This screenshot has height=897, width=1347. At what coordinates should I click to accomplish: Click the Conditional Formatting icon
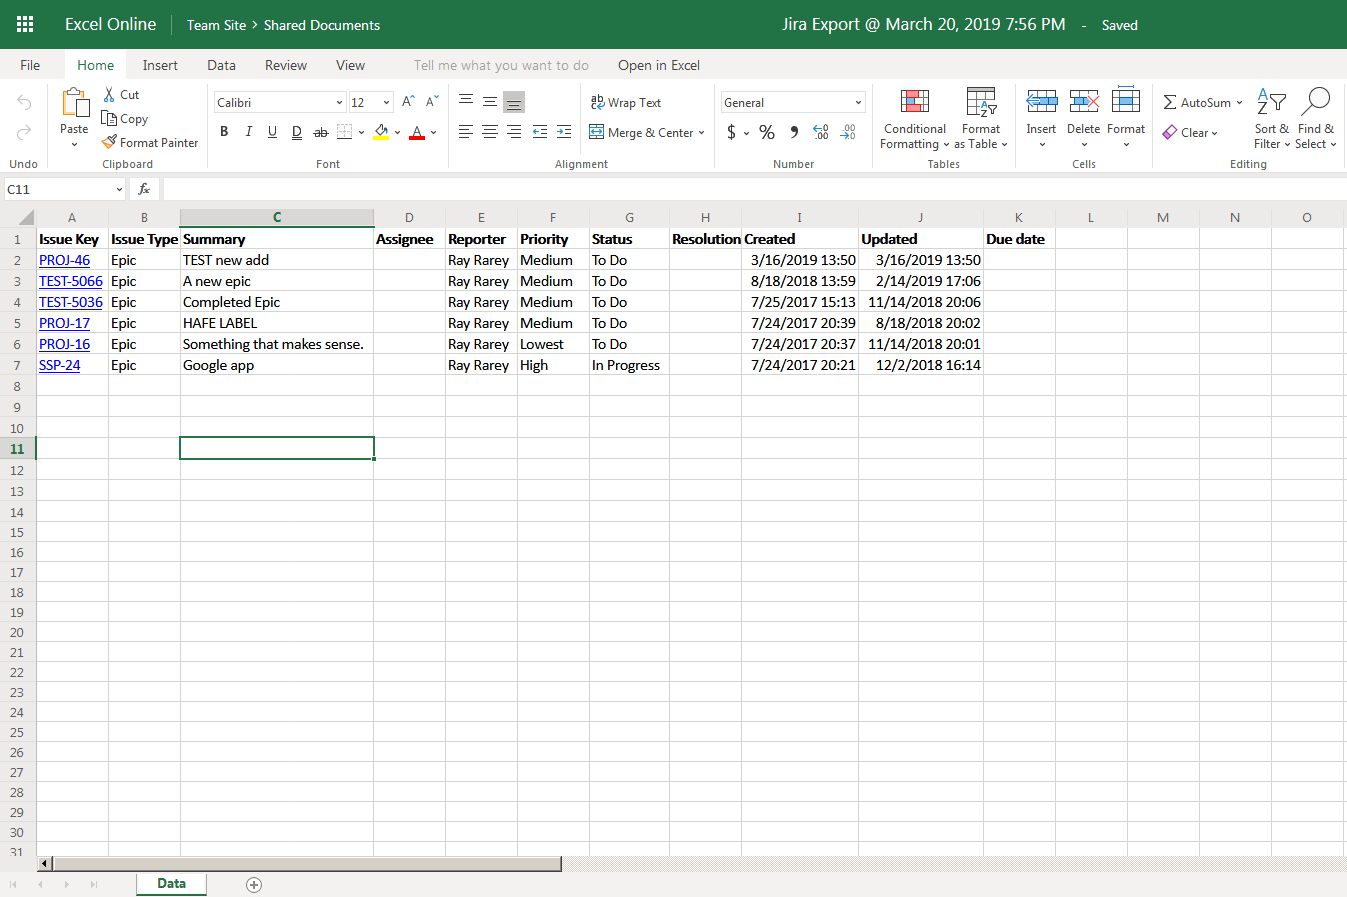pyautogui.click(x=915, y=102)
